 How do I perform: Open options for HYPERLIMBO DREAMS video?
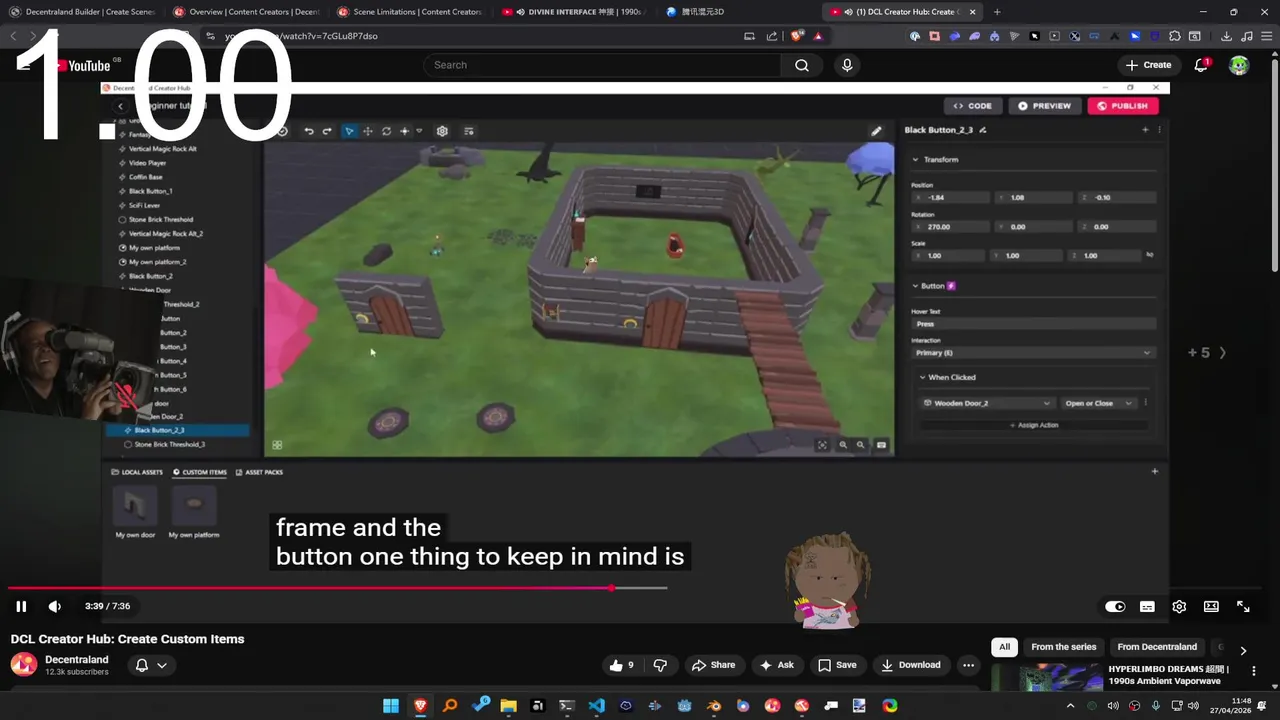pos(1254,671)
